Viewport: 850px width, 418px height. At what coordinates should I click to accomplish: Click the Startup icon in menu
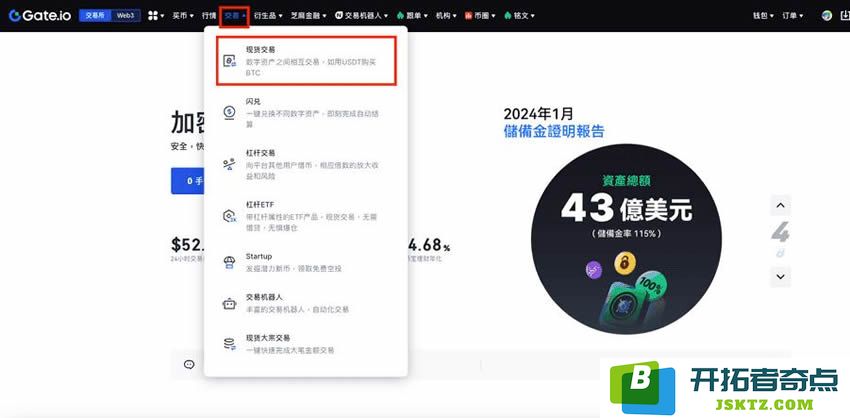point(229,263)
